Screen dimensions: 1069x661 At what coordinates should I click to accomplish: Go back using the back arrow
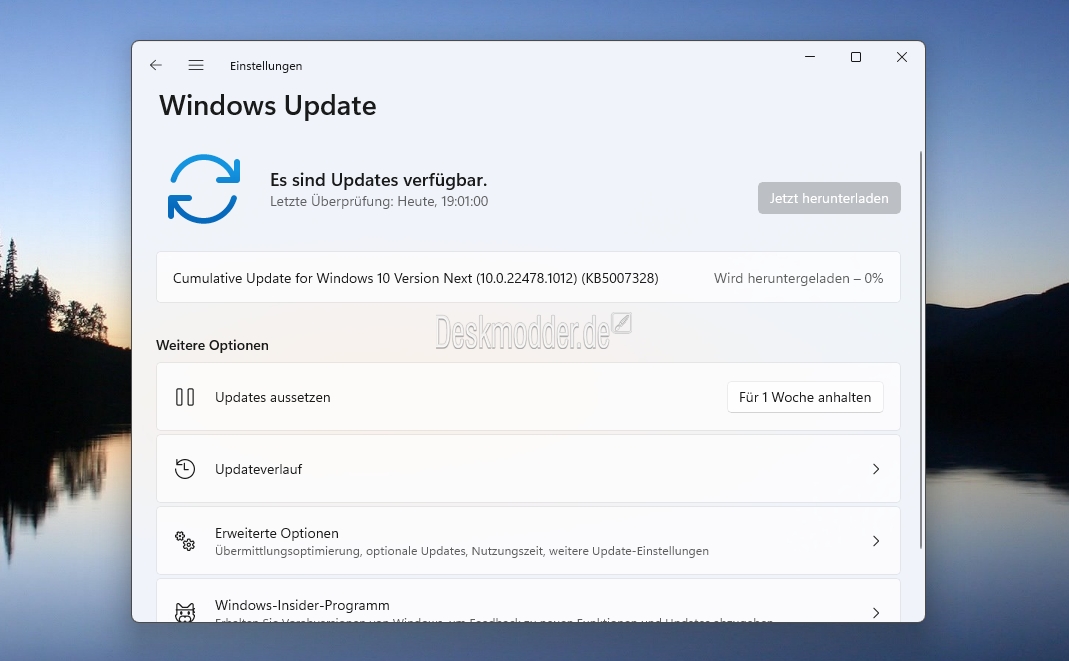coord(156,65)
